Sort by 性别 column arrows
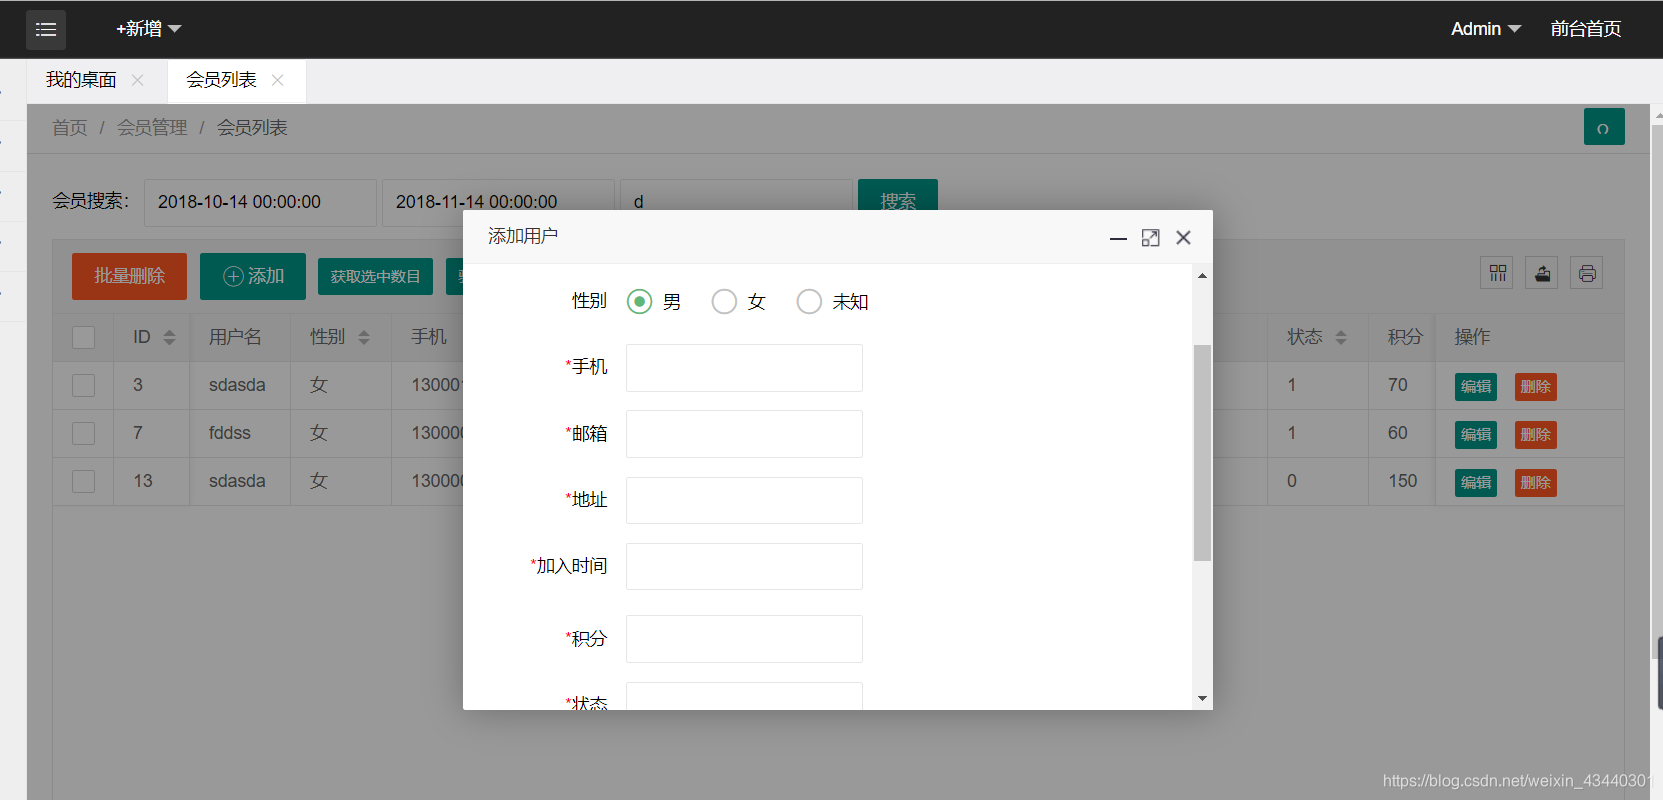 [x=364, y=337]
